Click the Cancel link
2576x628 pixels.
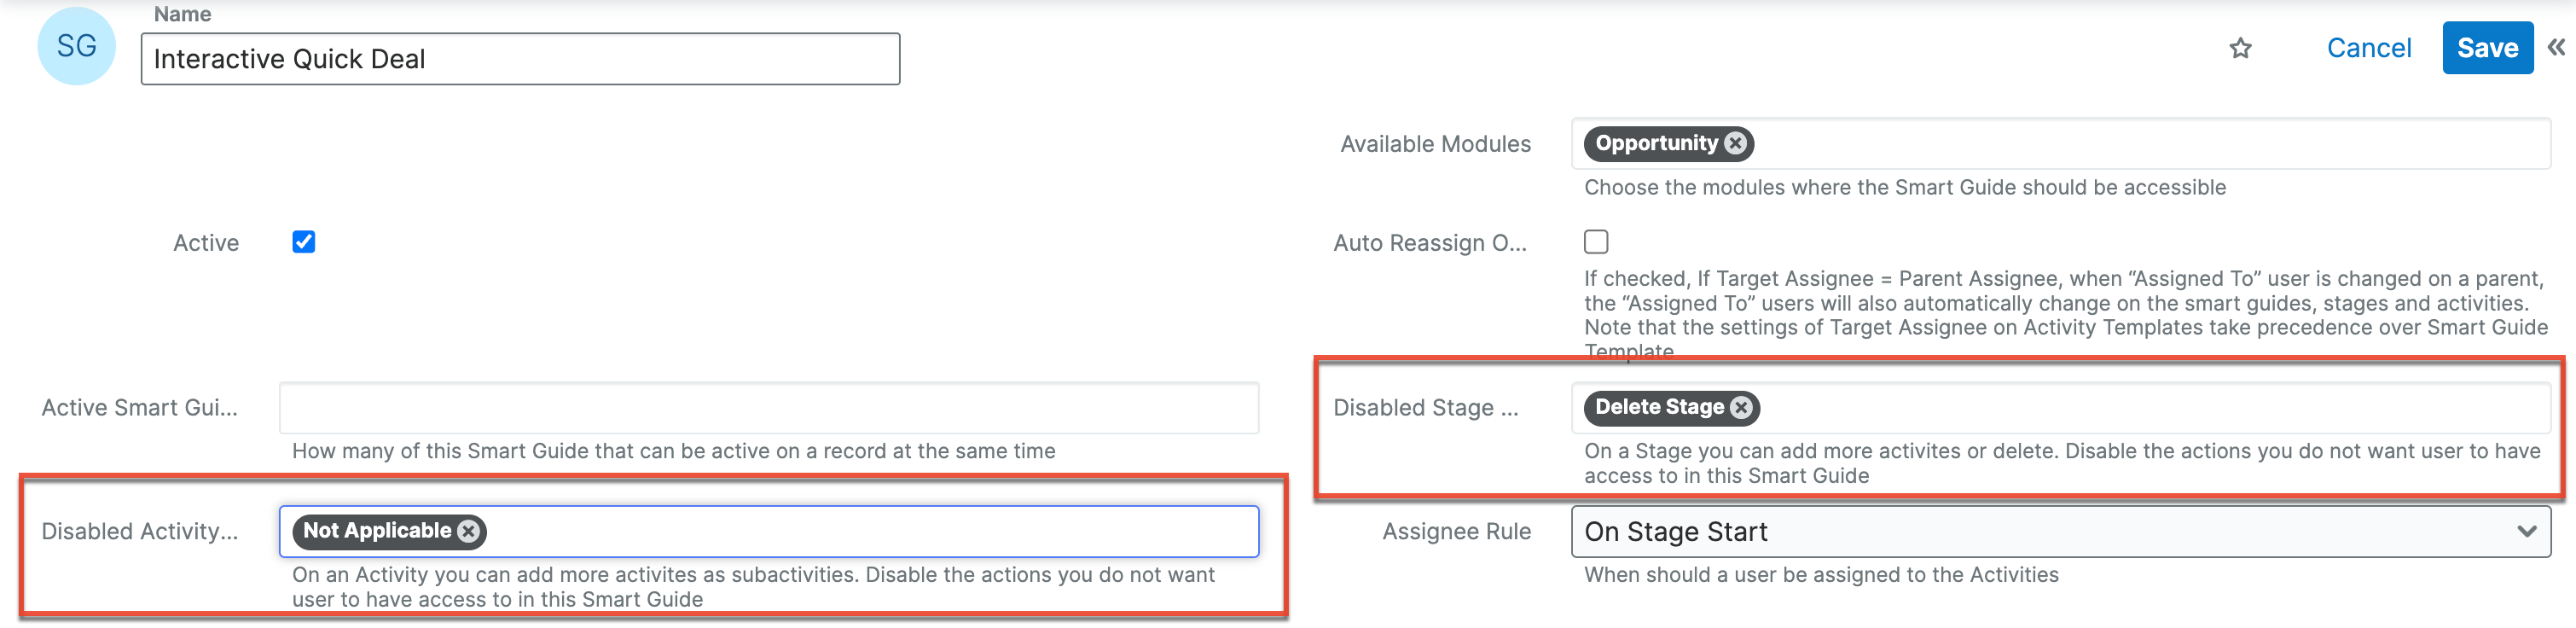[x=2368, y=47]
